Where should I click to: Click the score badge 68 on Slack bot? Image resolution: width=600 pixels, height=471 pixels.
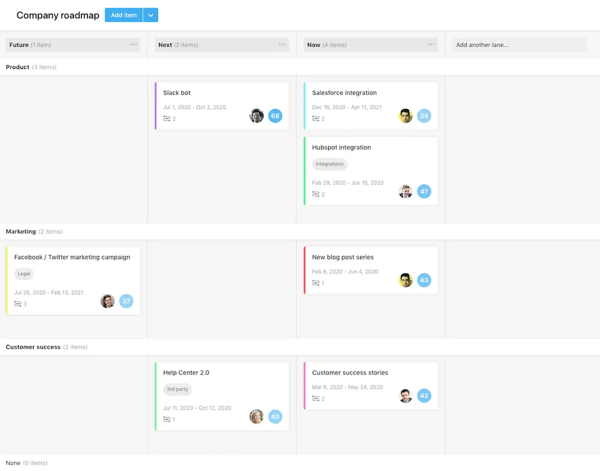(x=275, y=116)
